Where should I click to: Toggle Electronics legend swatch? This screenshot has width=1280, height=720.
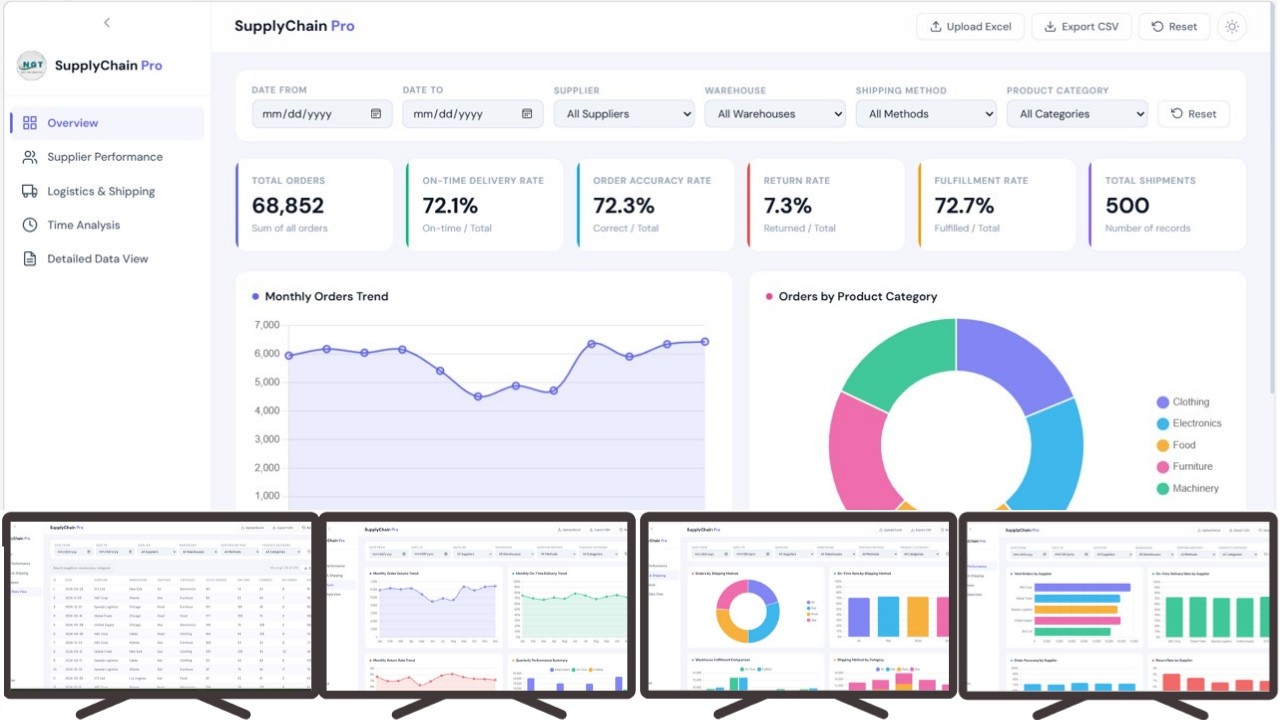point(1163,424)
